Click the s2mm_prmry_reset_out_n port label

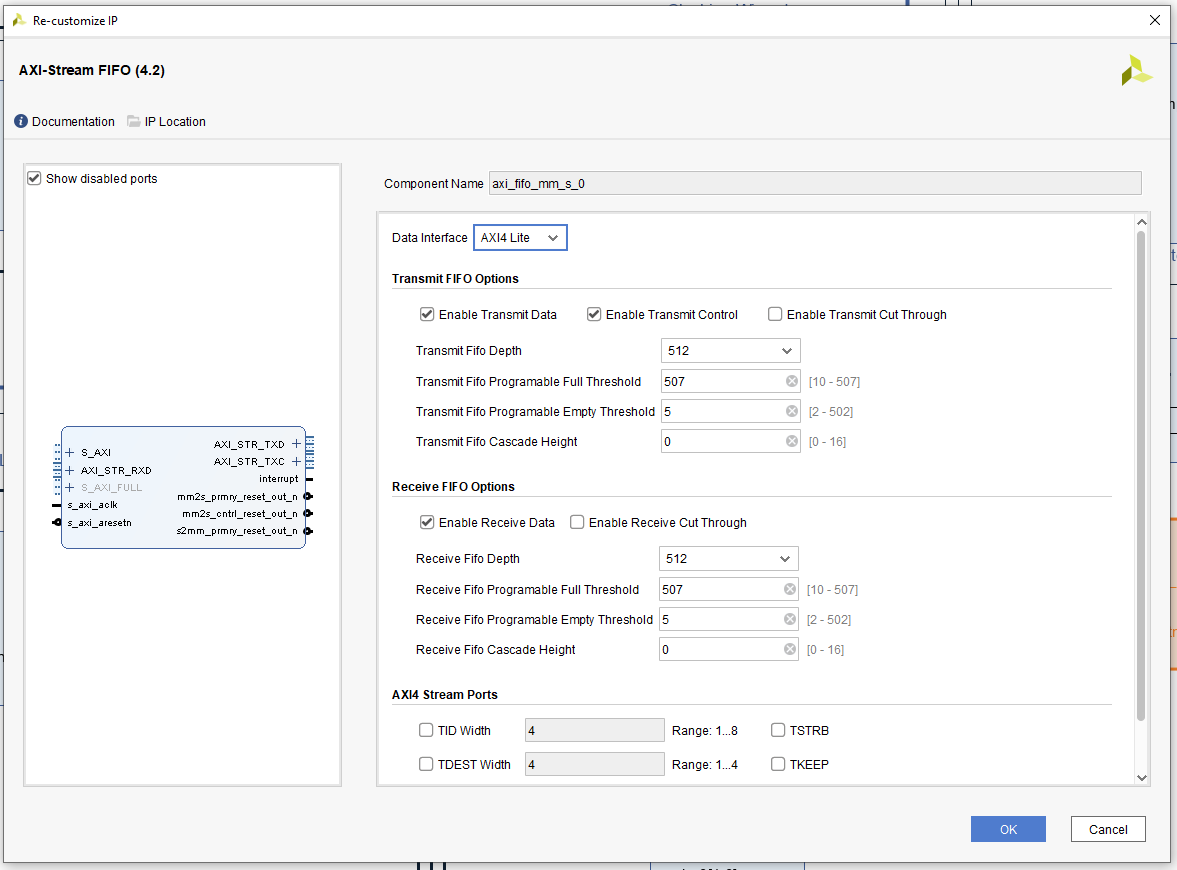(x=237, y=531)
